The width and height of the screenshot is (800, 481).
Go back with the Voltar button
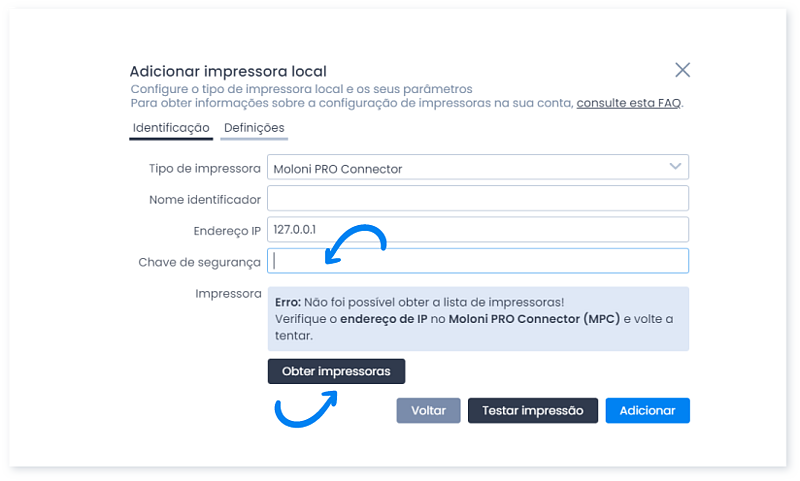(428, 410)
